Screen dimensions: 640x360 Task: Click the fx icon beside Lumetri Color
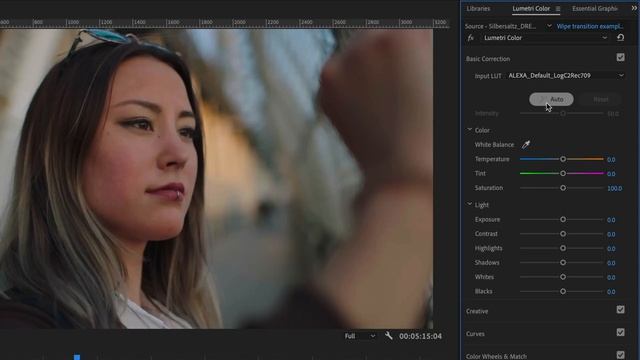point(471,38)
